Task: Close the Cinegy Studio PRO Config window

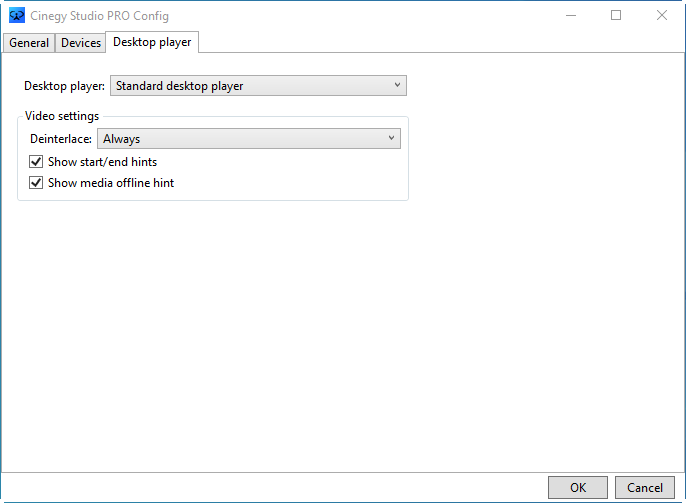Action: click(x=662, y=16)
